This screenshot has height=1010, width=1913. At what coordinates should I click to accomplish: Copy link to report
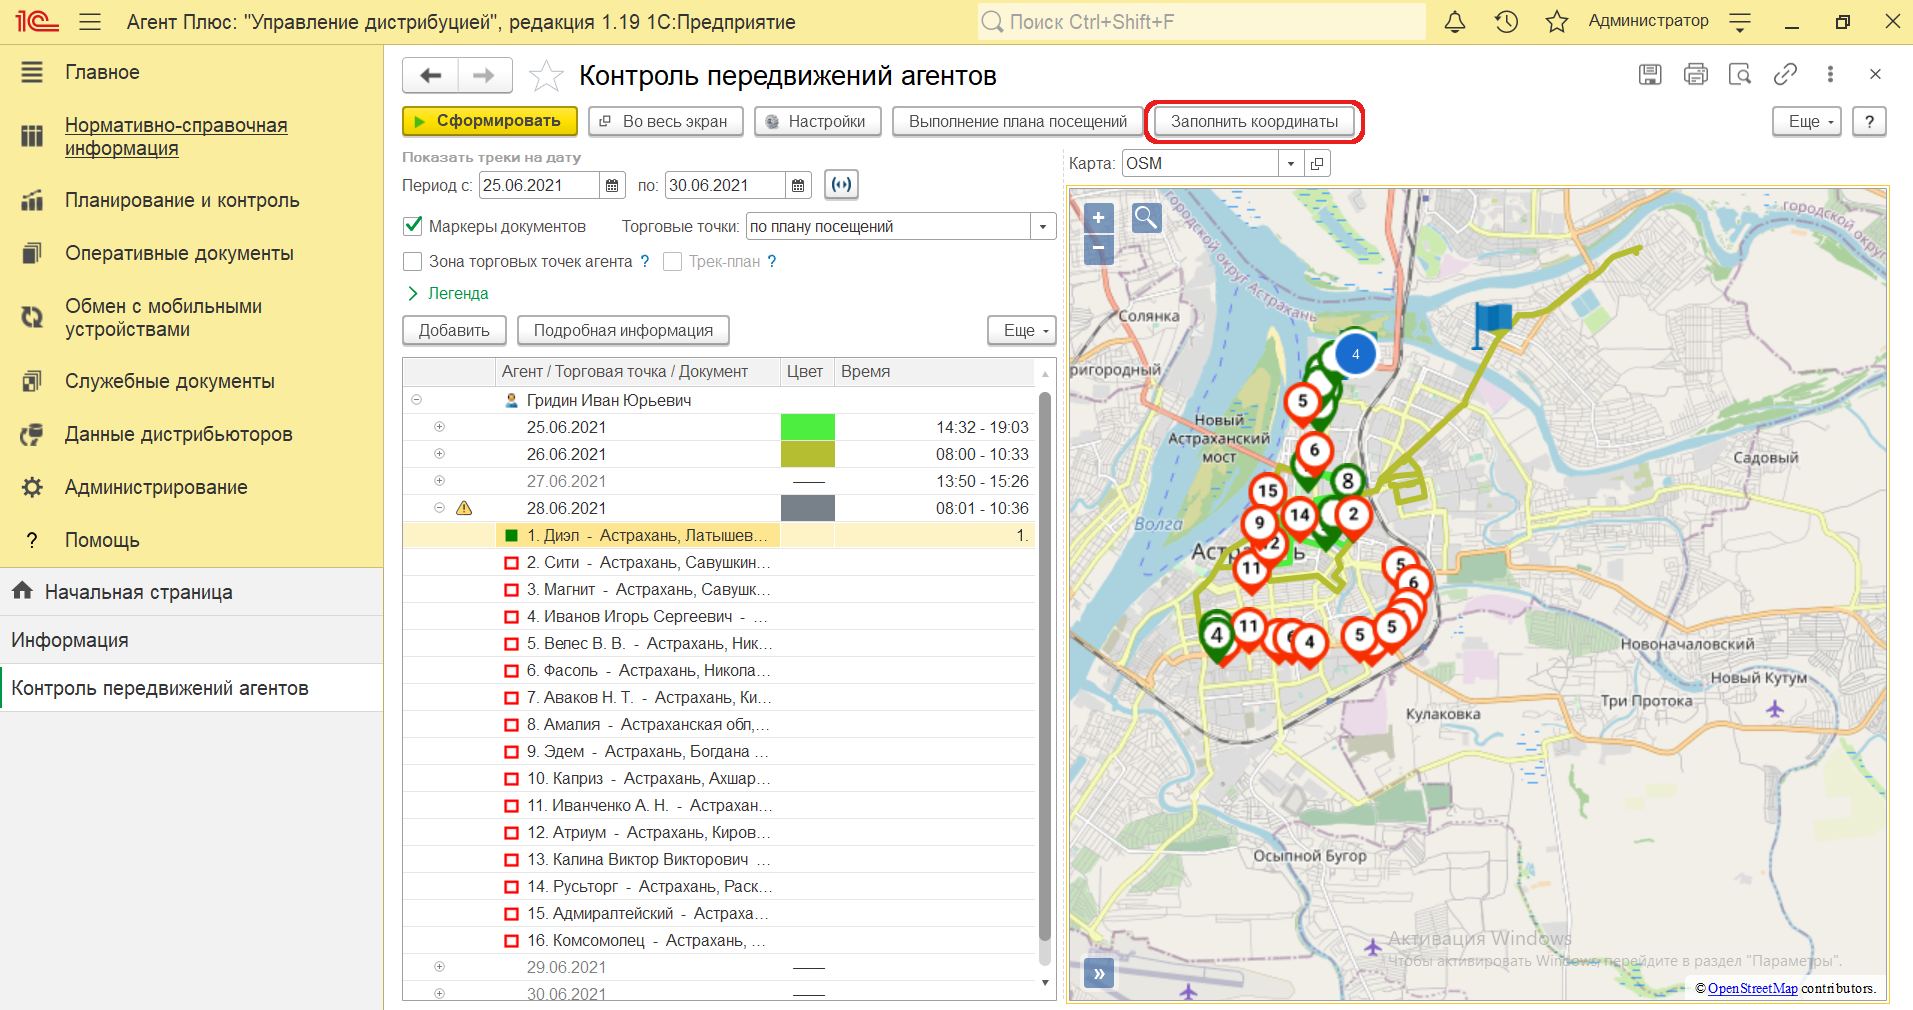point(1785,74)
